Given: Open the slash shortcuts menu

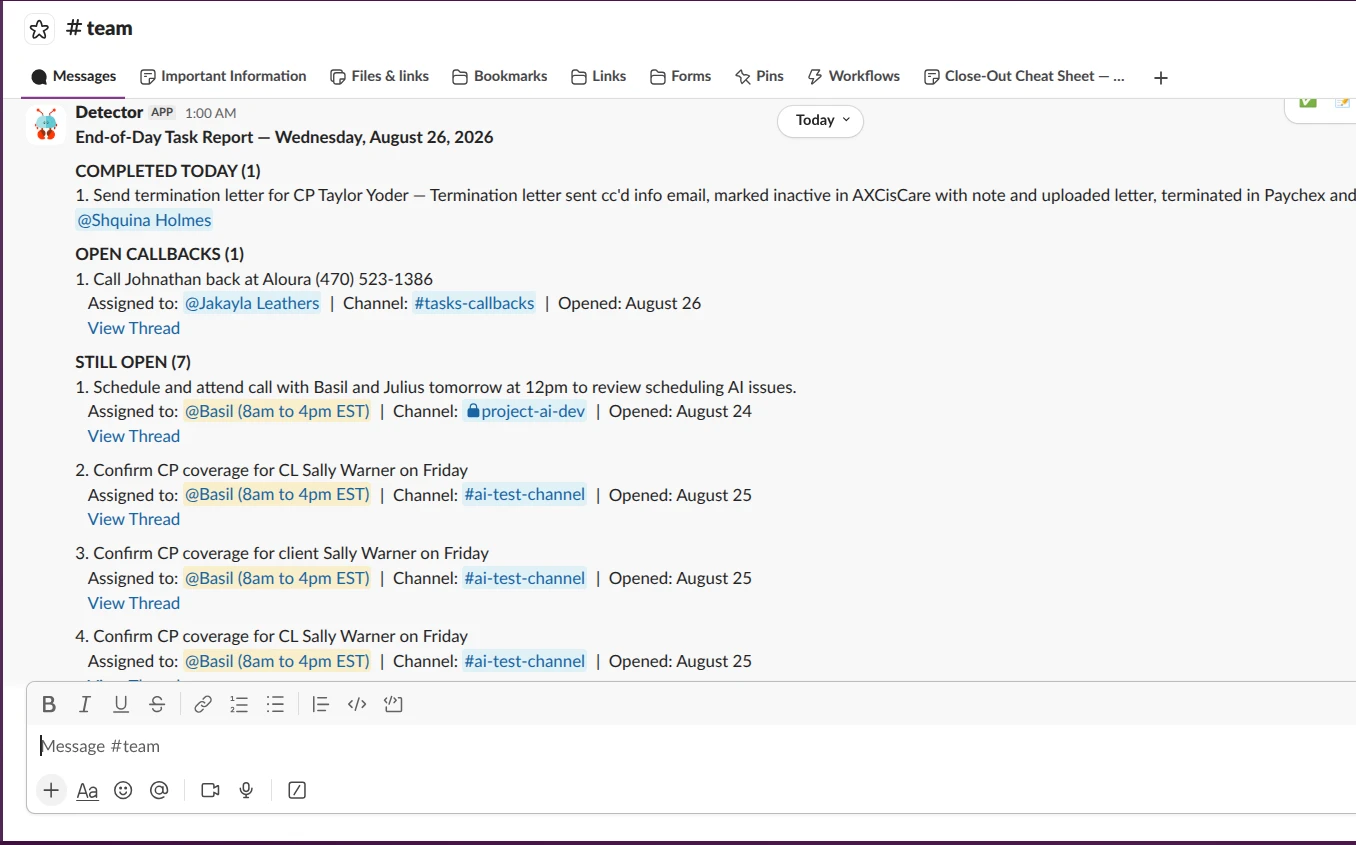Looking at the screenshot, I should point(297,790).
